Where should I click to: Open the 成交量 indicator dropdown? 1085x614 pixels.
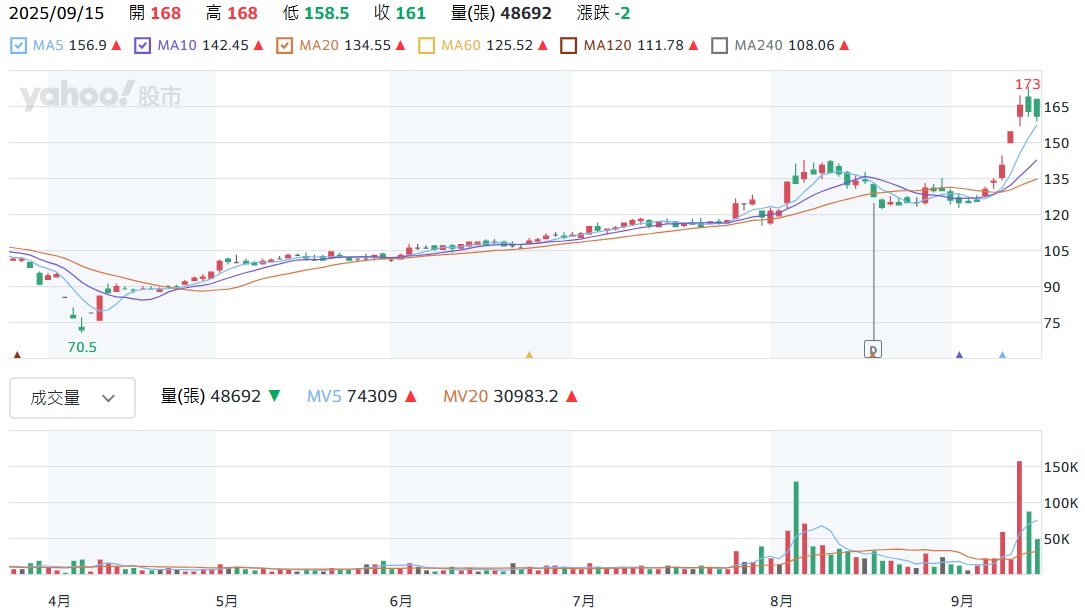click(x=72, y=398)
